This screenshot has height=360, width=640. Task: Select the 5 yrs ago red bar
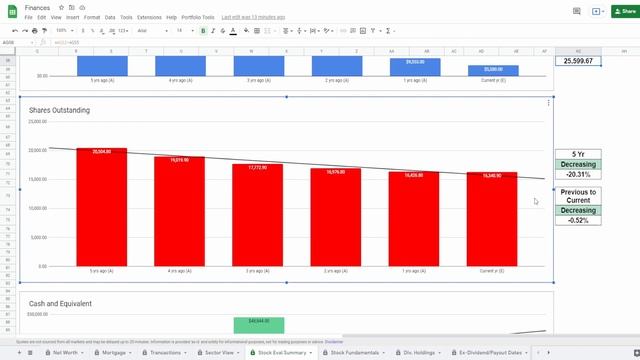(102, 207)
